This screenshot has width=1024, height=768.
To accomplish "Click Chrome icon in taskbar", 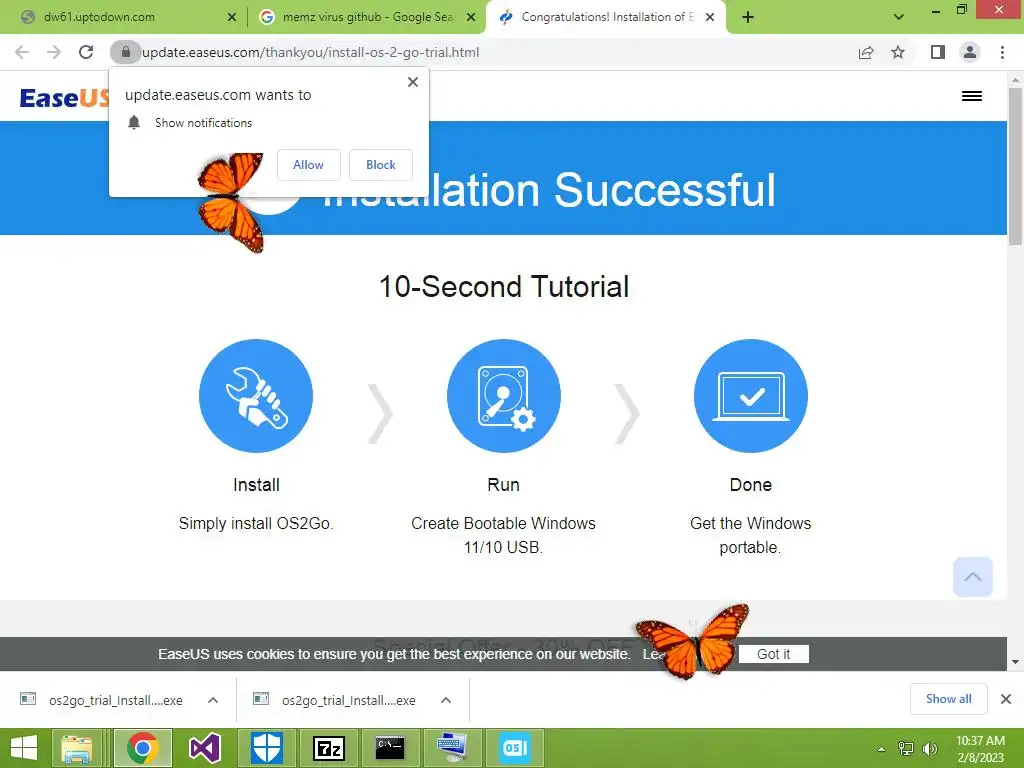I will 142,748.
